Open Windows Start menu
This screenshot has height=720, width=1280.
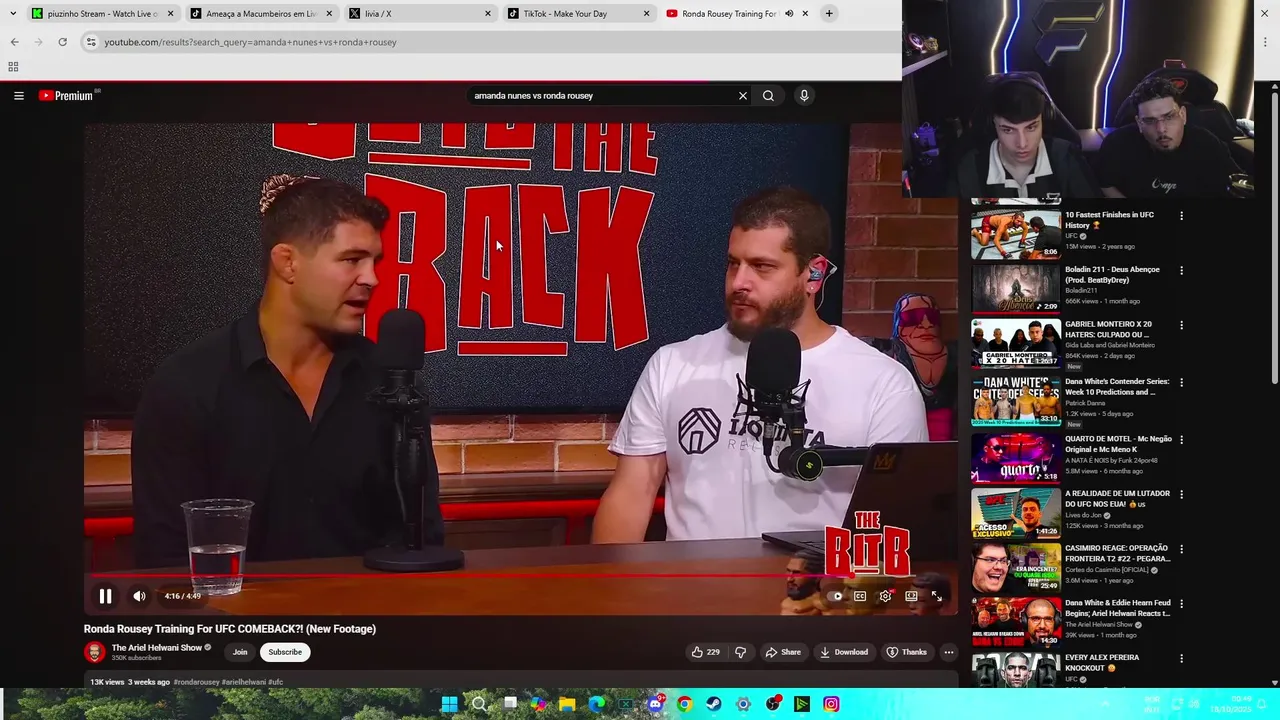449,704
